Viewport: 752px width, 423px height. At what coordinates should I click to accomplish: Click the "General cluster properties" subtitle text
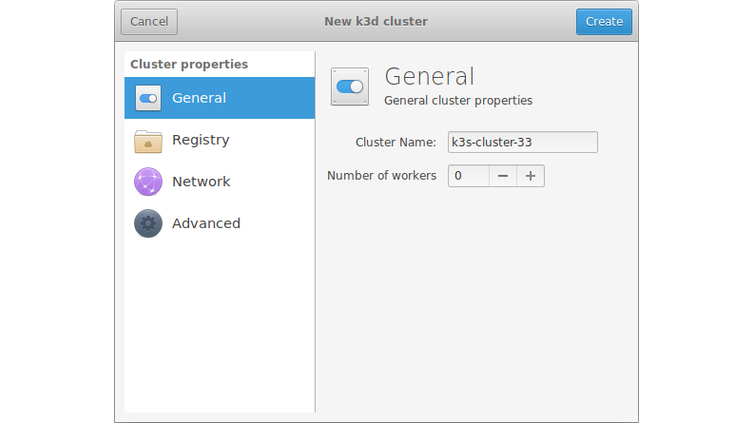click(458, 101)
